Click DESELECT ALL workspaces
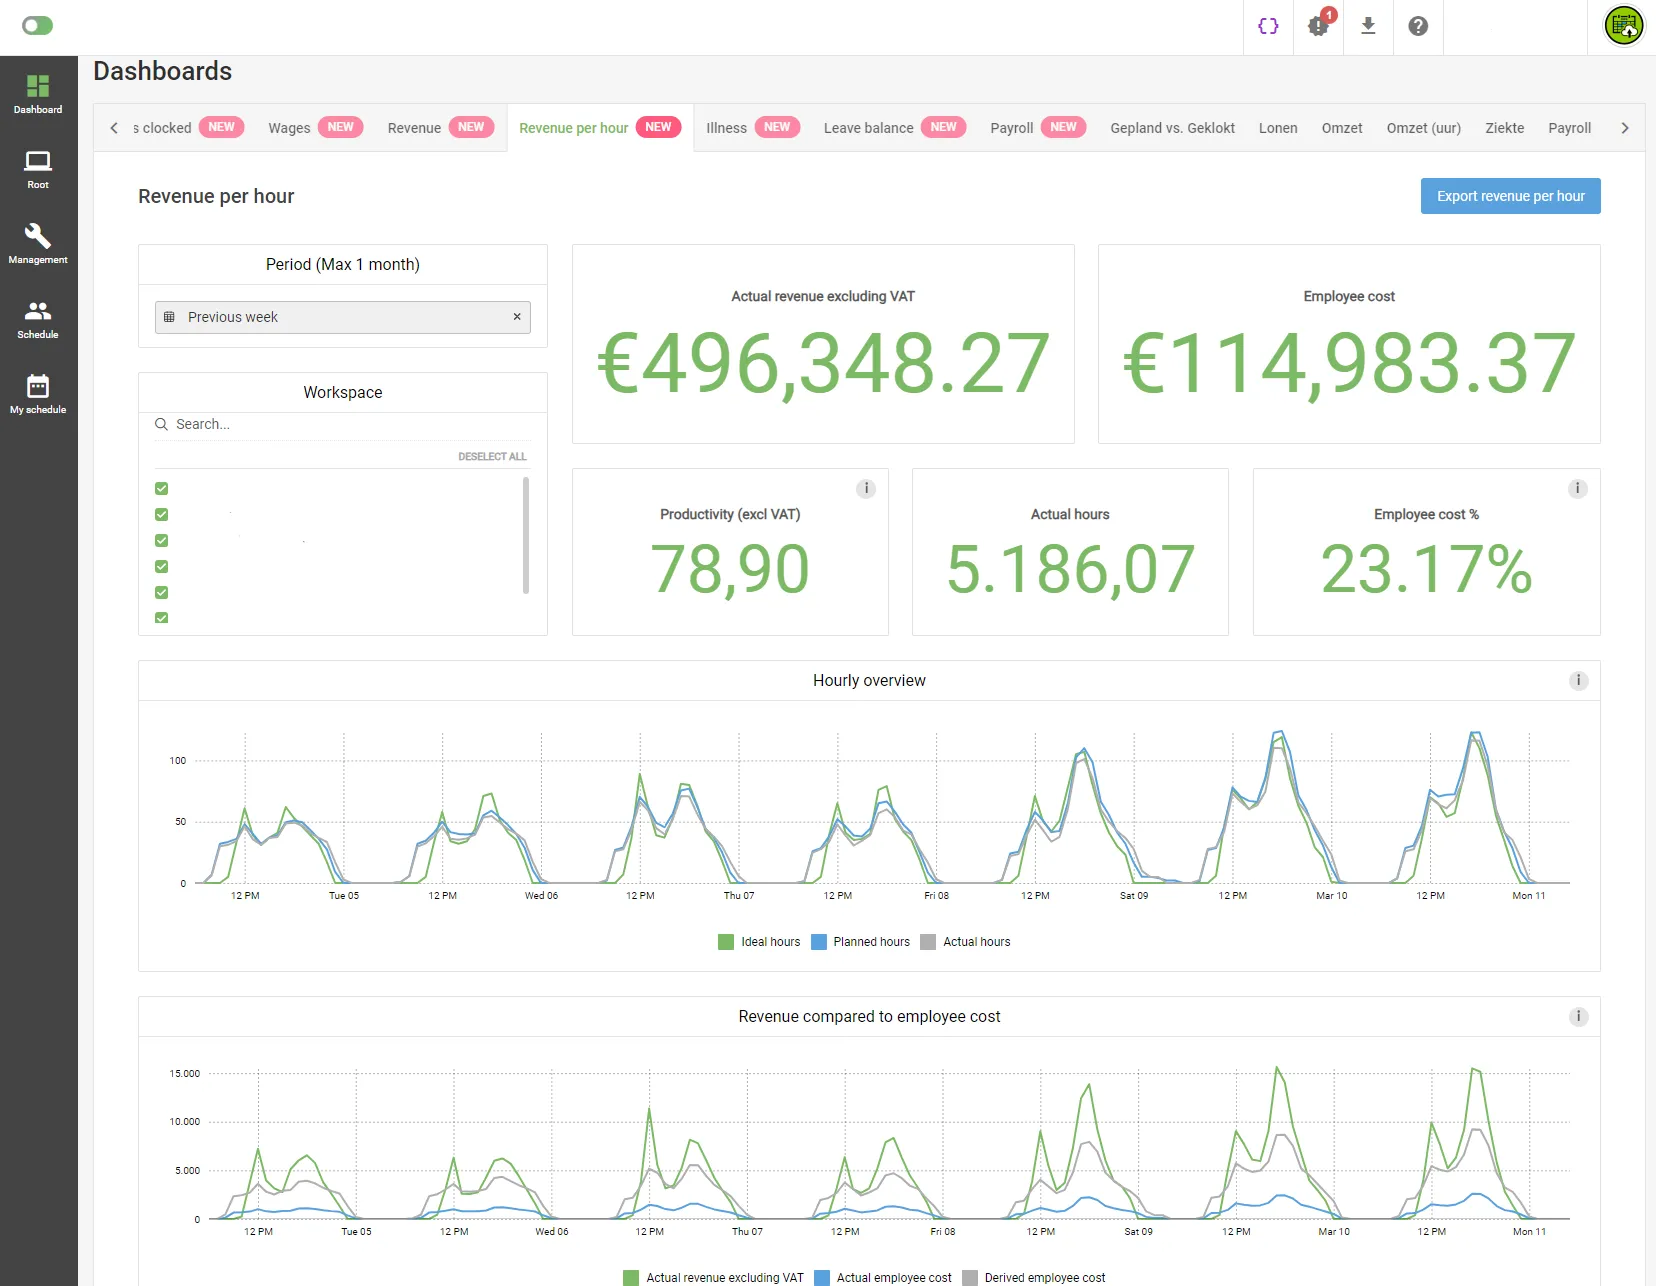1656x1286 pixels. coord(492,457)
